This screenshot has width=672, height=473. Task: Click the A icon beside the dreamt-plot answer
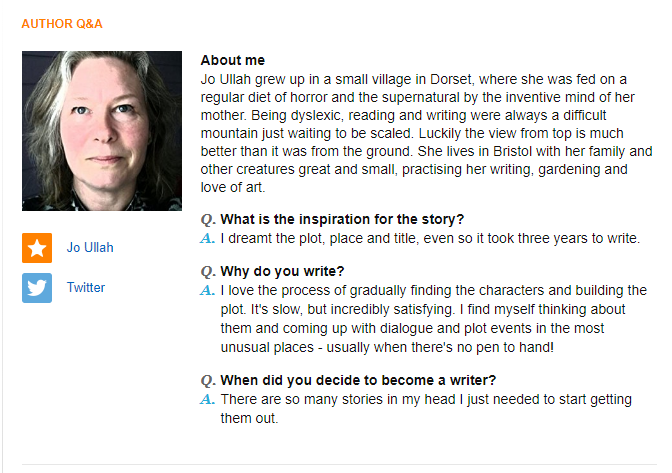click(208, 238)
